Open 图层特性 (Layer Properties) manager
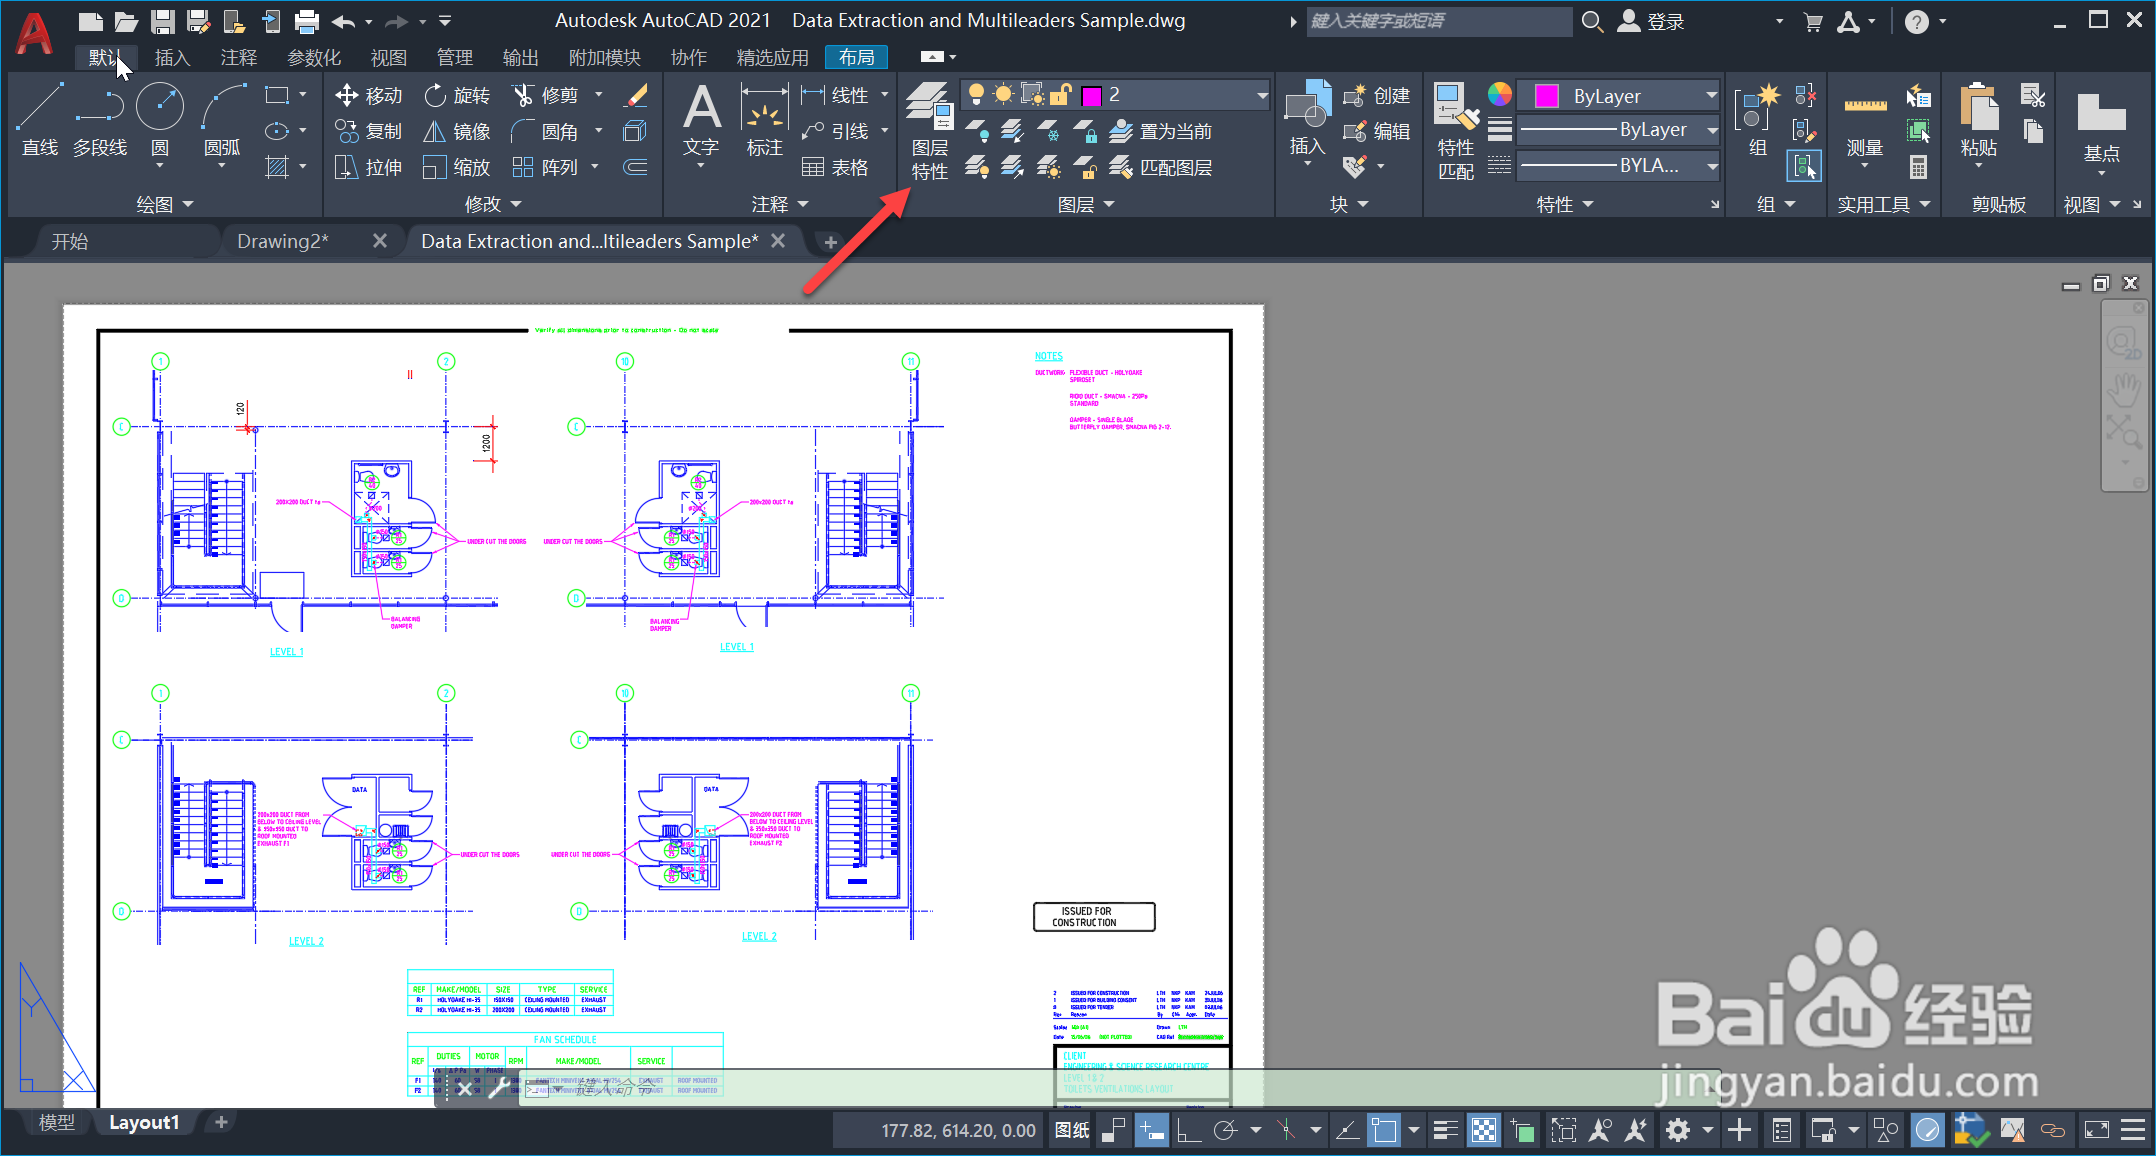Viewport: 2156px width, 1156px height. (930, 131)
